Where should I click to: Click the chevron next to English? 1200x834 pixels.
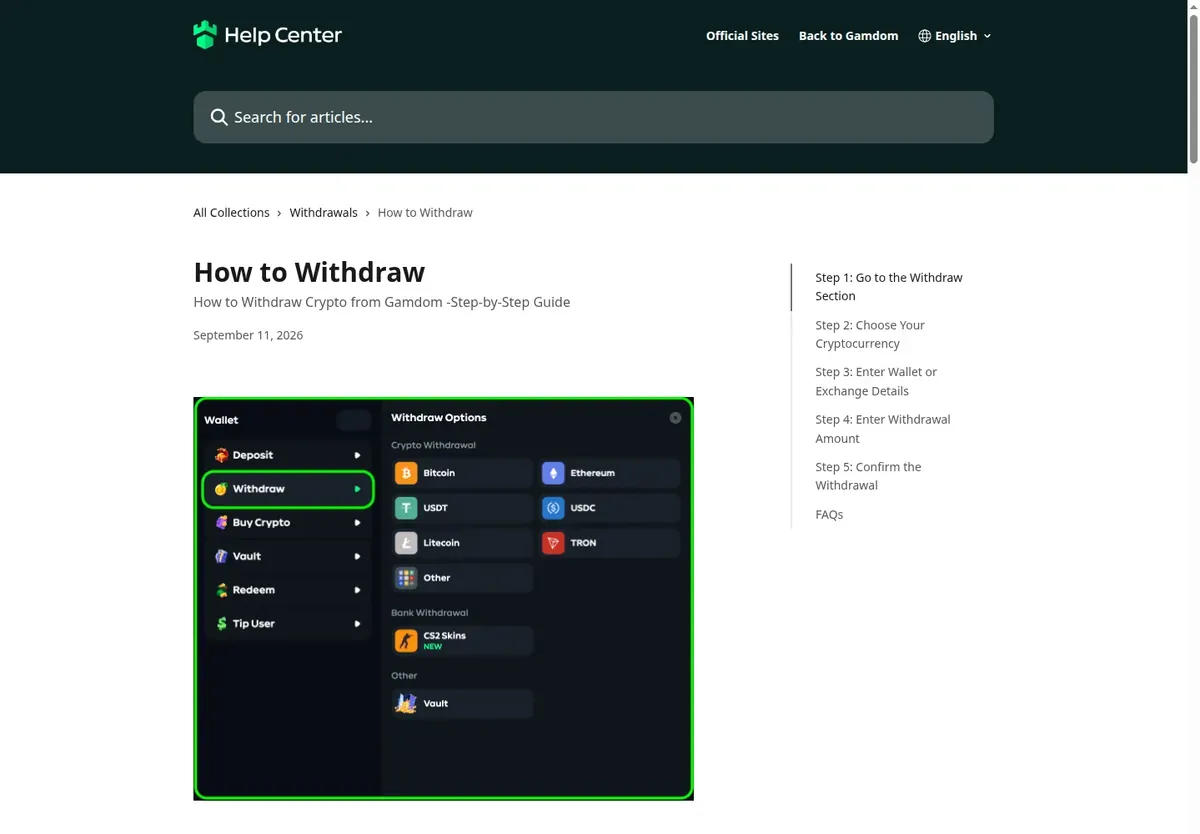point(987,36)
